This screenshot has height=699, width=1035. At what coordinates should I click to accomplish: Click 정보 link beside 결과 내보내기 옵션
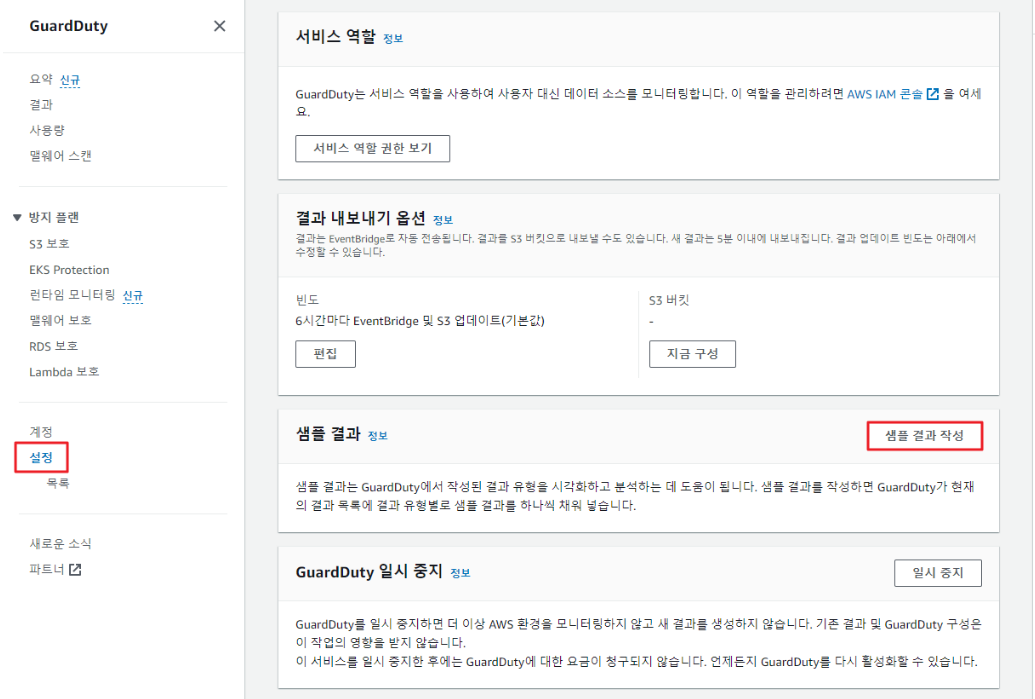(442, 220)
